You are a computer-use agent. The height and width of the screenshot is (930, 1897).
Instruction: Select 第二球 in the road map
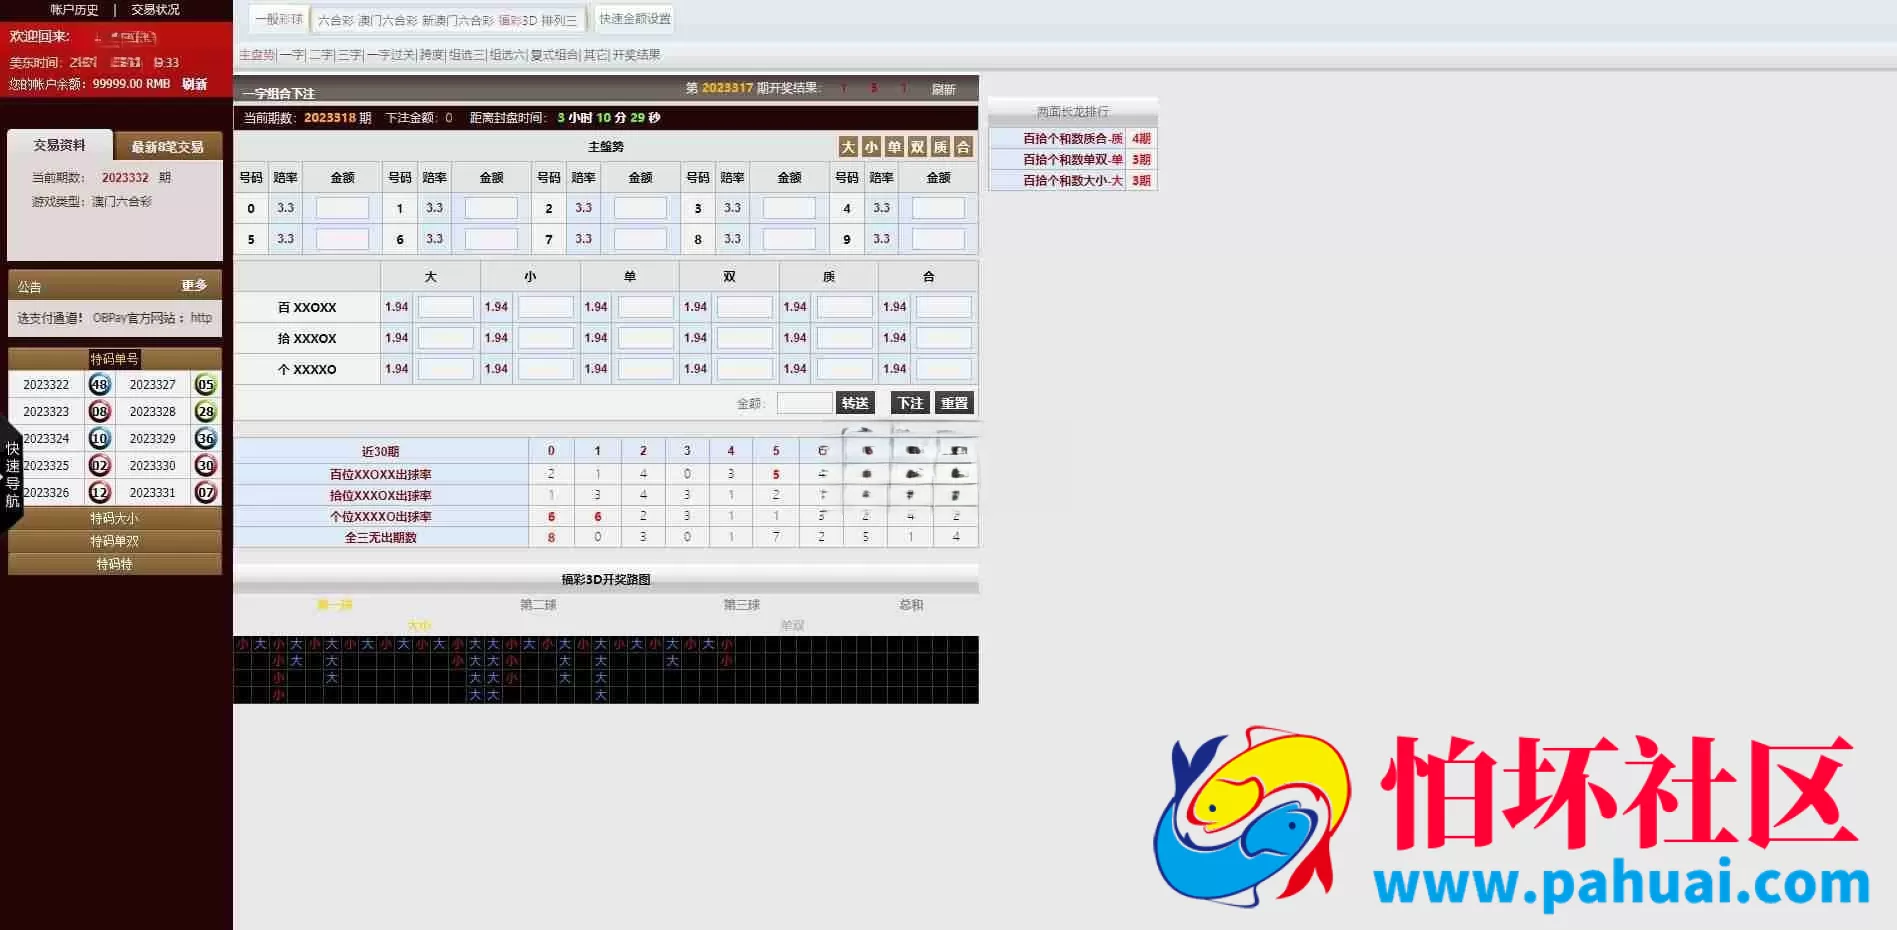538,605
